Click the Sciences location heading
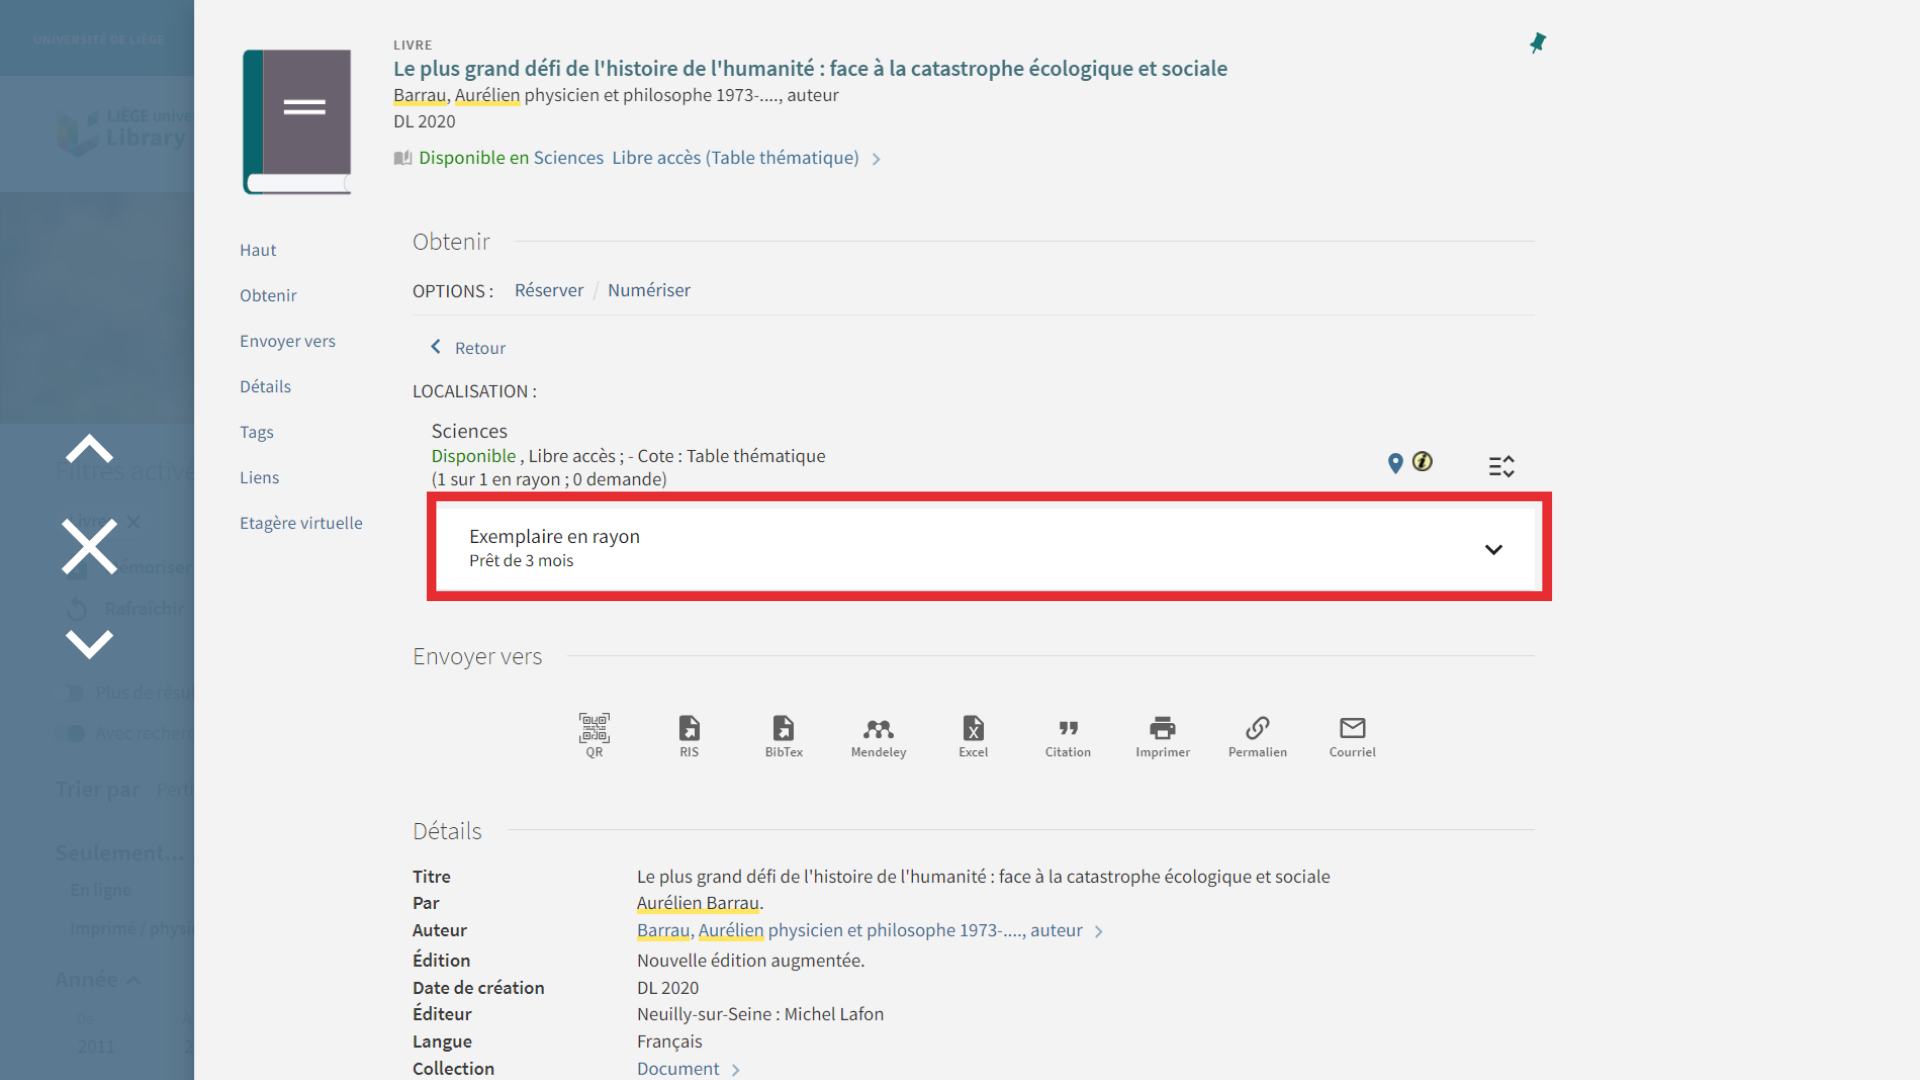This screenshot has height=1080, width=1920. tap(469, 431)
